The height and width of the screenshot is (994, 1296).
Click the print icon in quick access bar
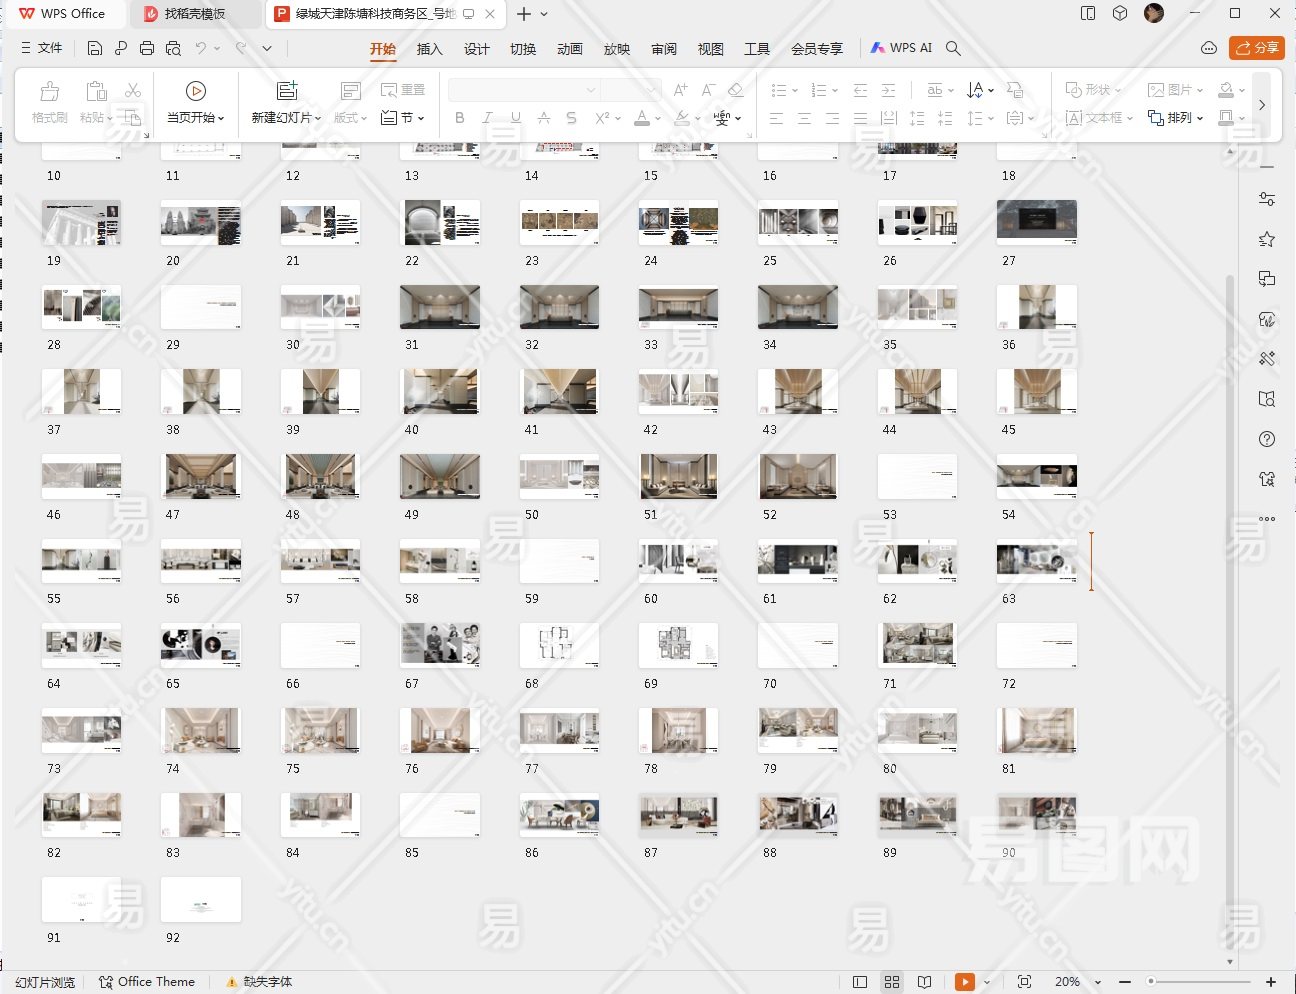tap(147, 48)
